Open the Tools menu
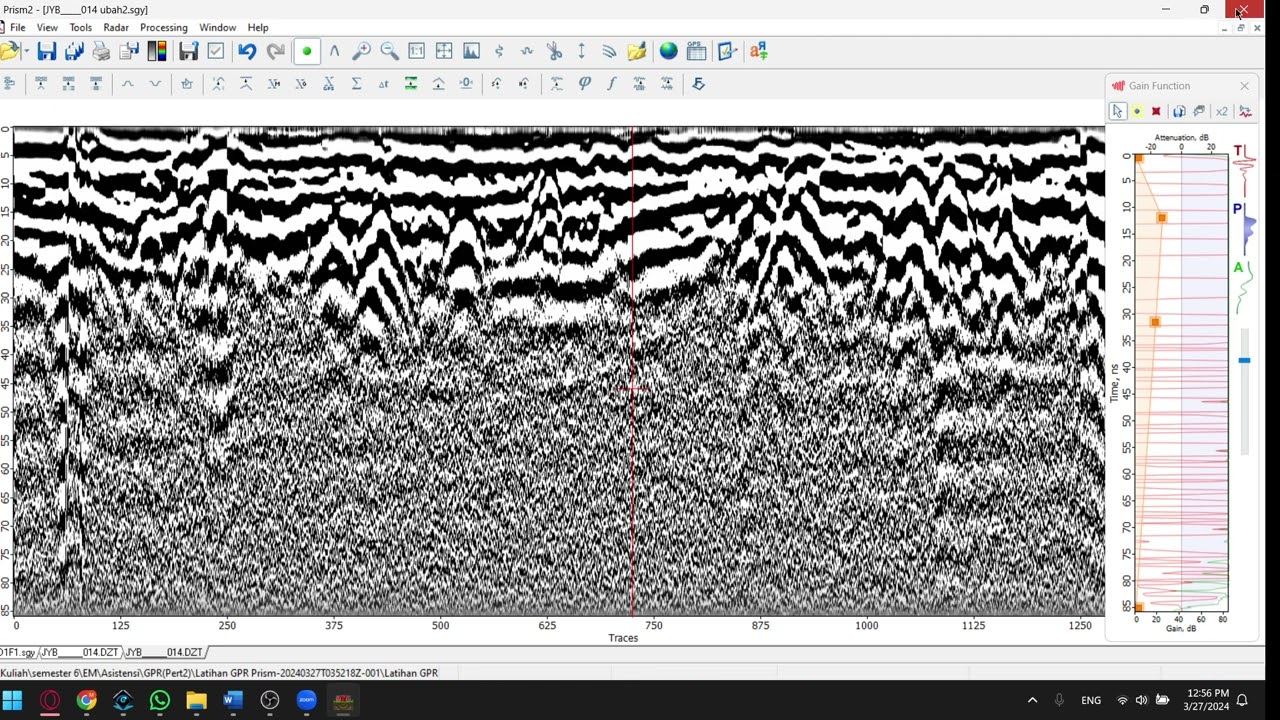Screen dimensions: 1280x720 coord(80,27)
